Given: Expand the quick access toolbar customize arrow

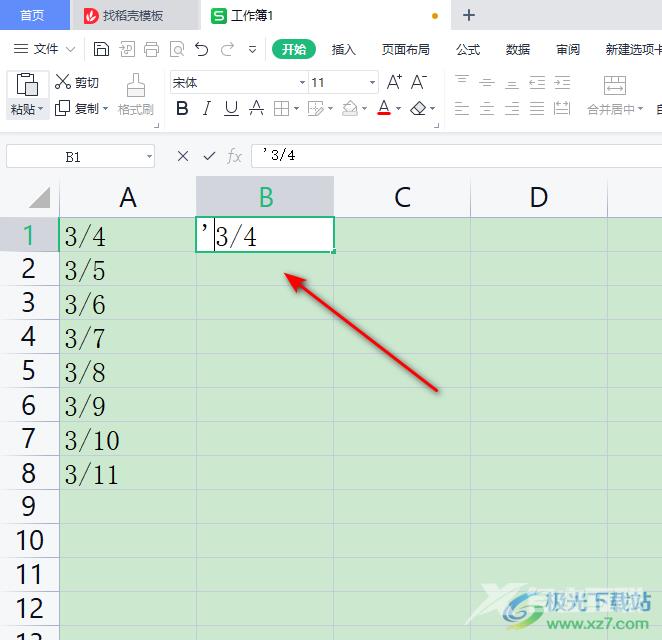Looking at the screenshot, I should pos(252,50).
